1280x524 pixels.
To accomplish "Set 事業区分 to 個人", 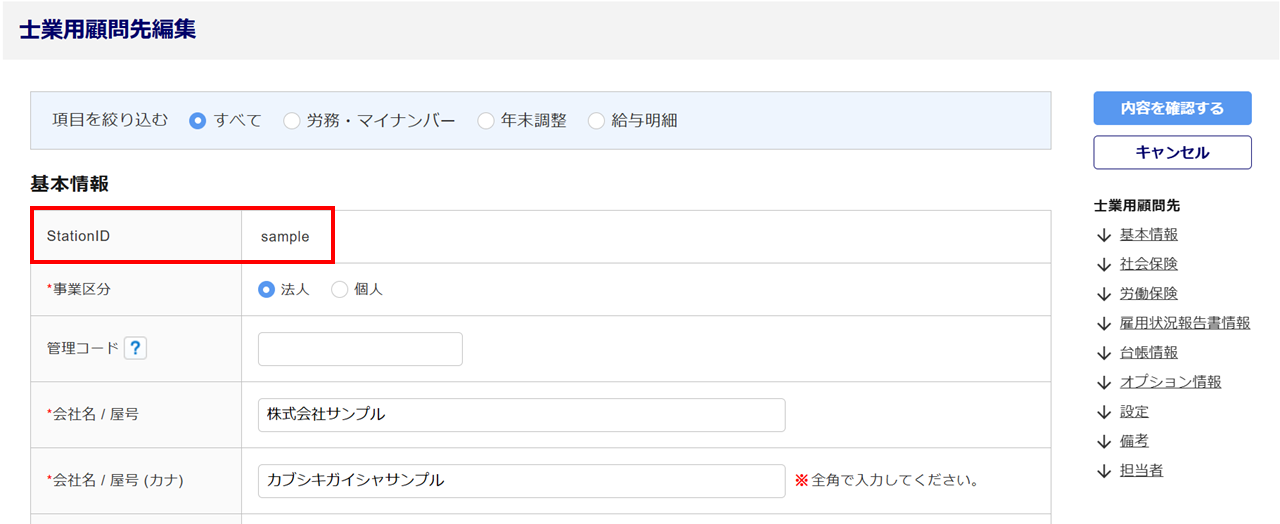I will (x=340, y=289).
